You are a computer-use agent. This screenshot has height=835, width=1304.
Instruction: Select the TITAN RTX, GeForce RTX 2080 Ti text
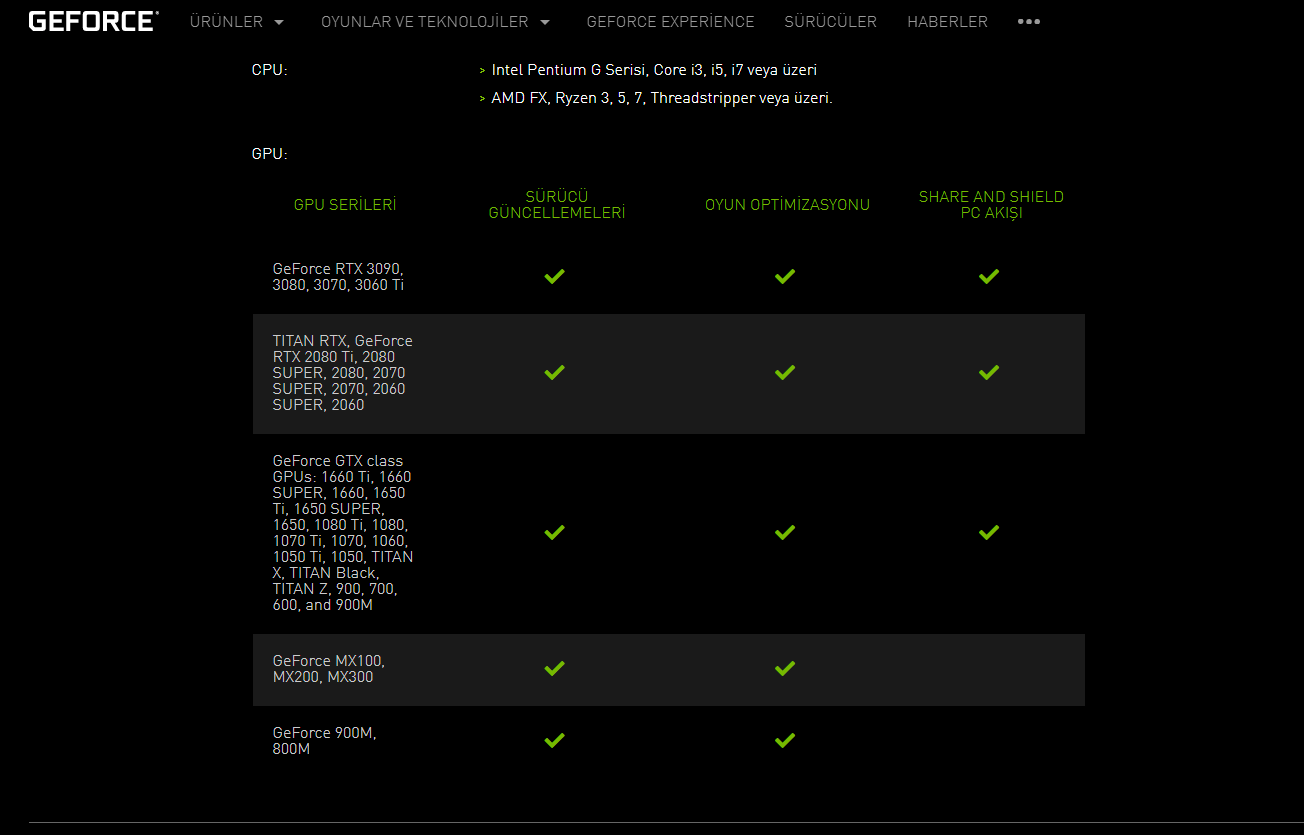tap(342, 373)
